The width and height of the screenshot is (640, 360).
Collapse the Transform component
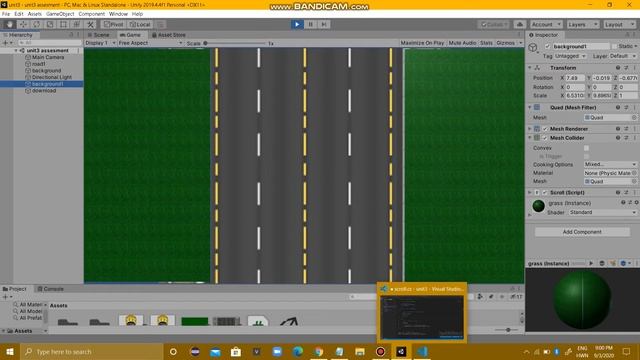(x=530, y=68)
